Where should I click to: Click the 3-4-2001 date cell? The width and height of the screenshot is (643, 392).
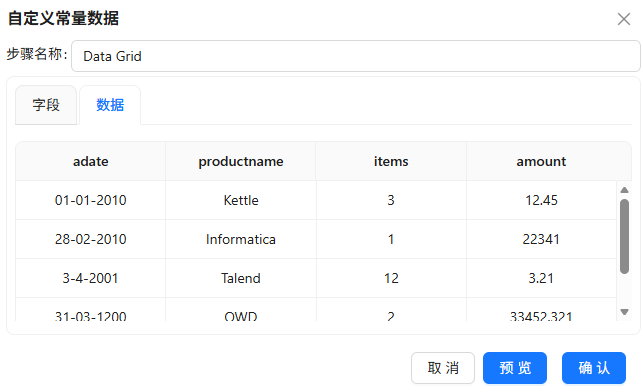91,278
